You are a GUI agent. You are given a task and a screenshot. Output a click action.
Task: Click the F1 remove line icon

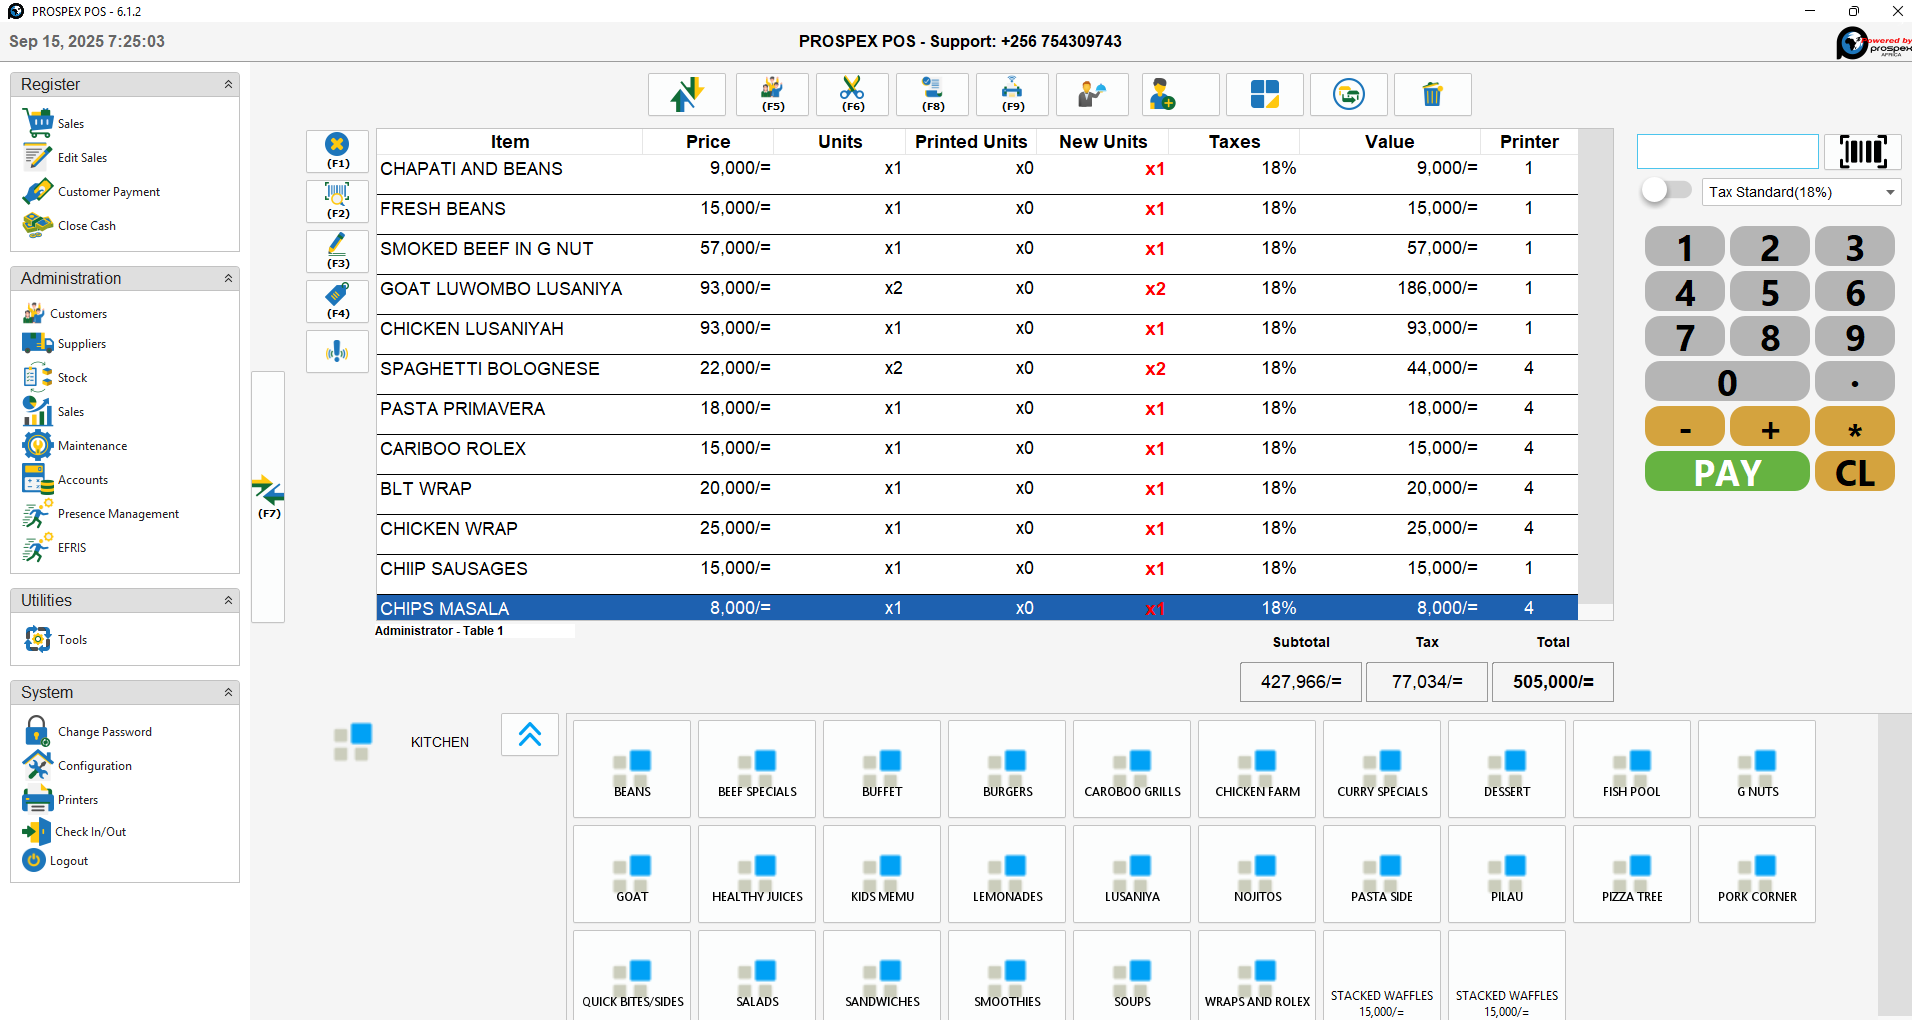click(338, 150)
